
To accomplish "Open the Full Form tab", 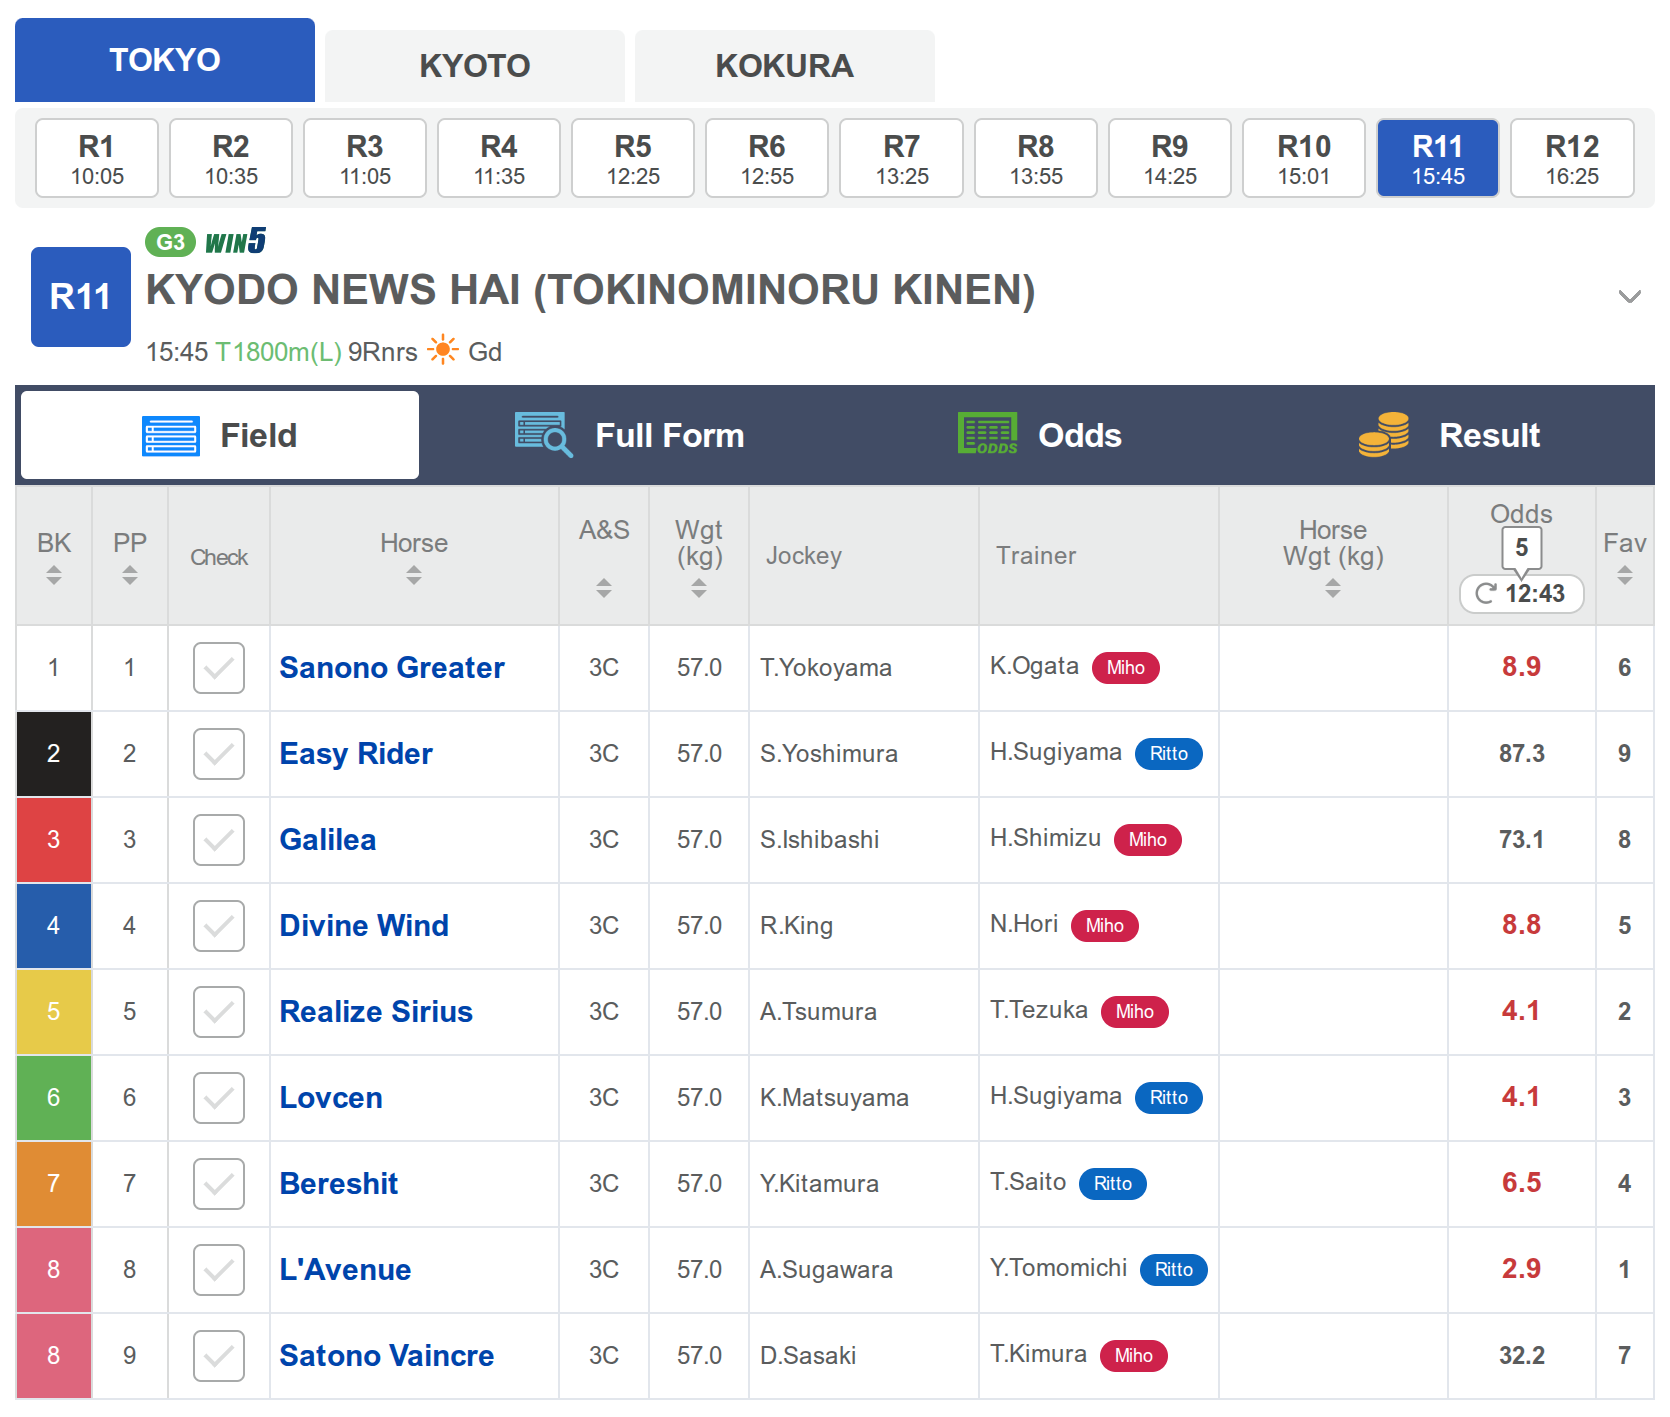I will point(630,435).
